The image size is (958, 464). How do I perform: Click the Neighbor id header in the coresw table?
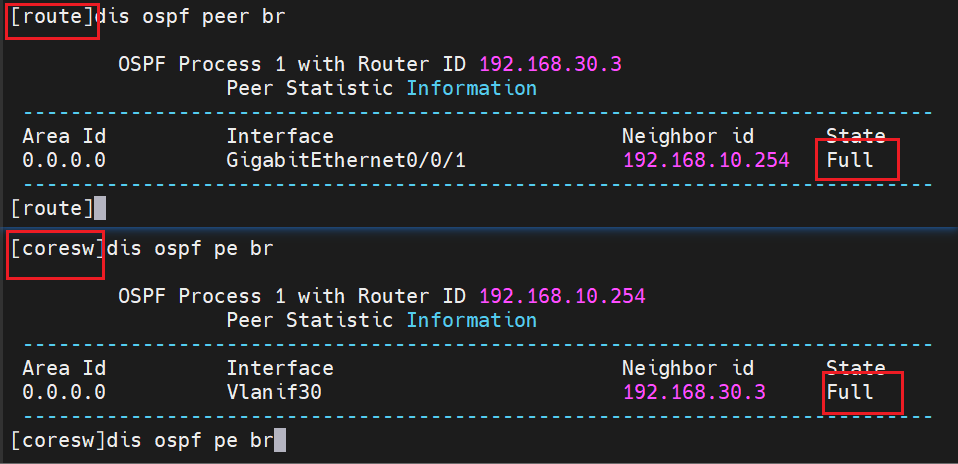(687, 368)
